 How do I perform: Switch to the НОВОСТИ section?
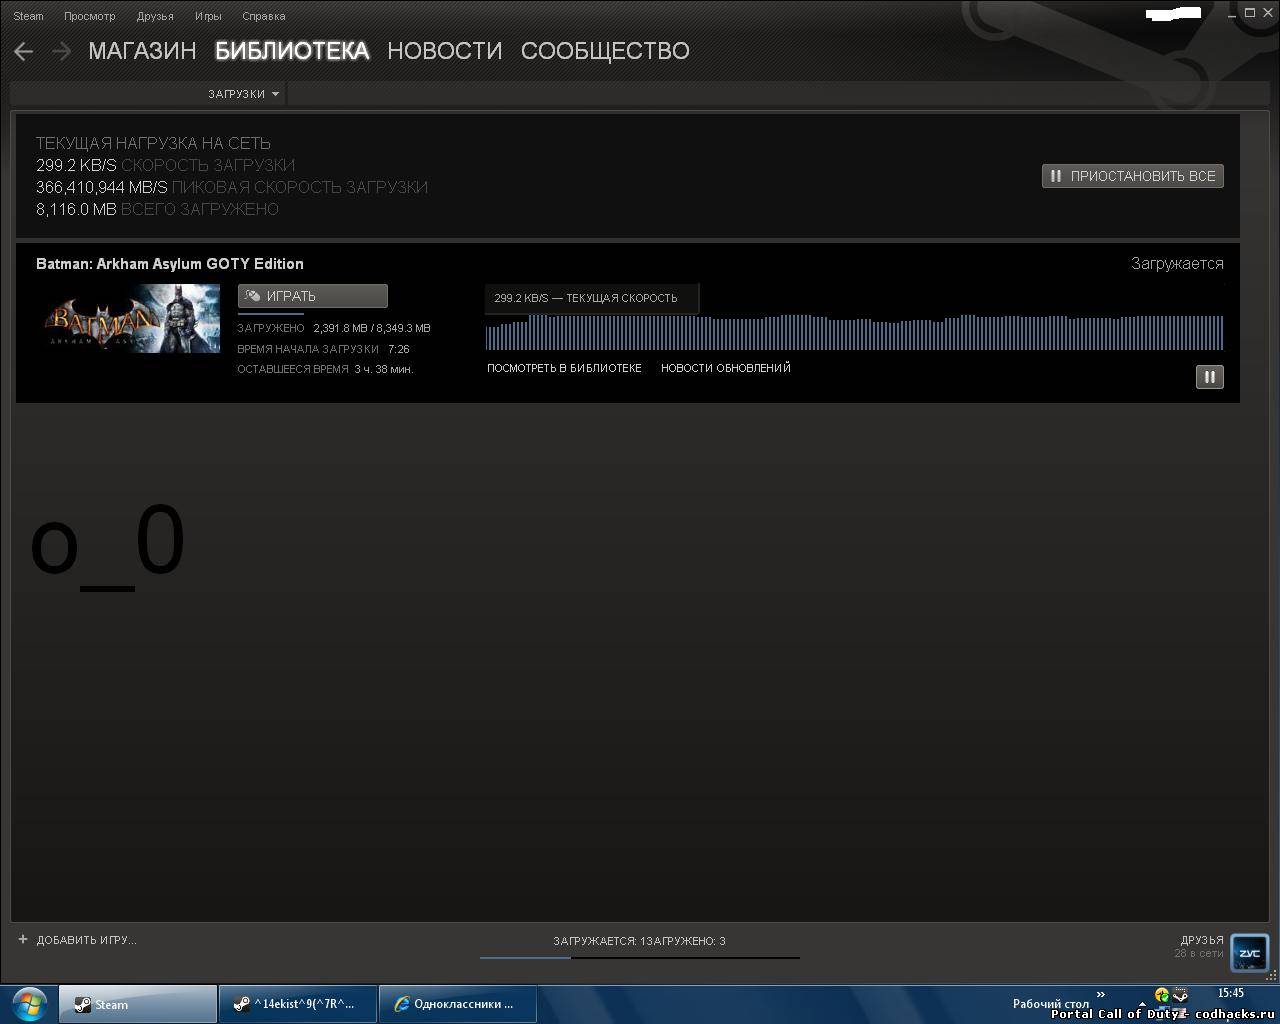coord(444,51)
